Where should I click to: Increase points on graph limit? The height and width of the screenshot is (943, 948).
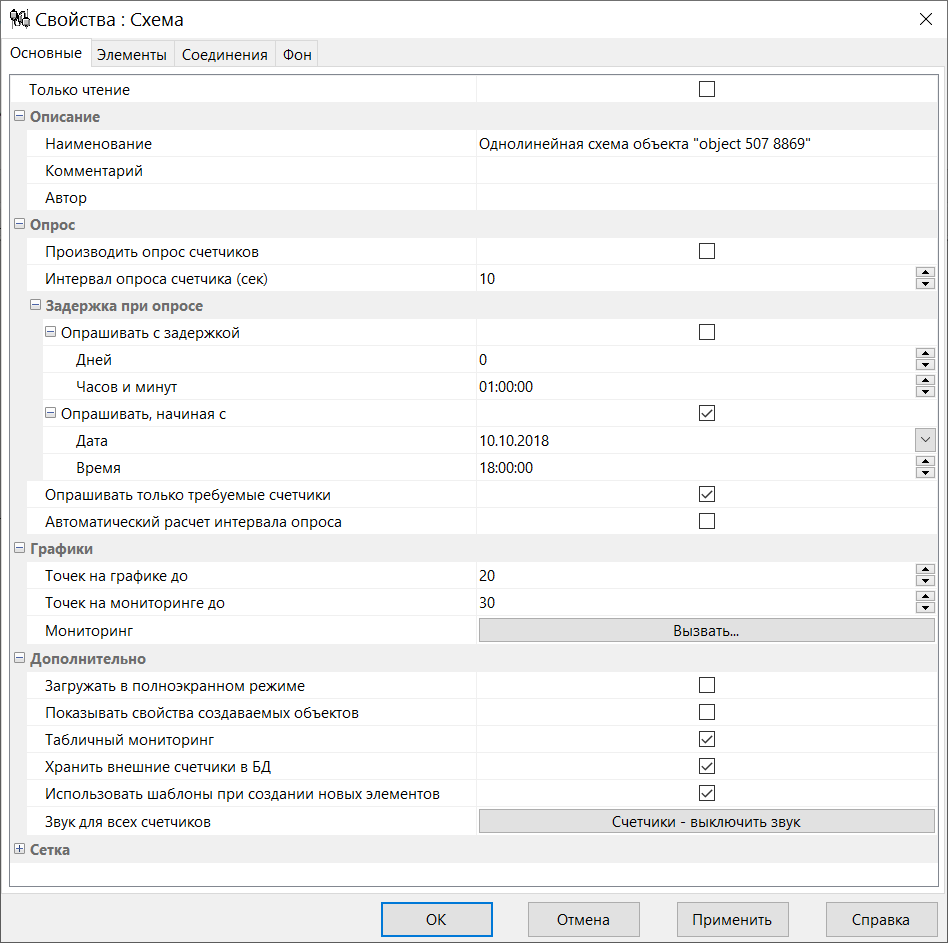pyautogui.click(x=925, y=570)
